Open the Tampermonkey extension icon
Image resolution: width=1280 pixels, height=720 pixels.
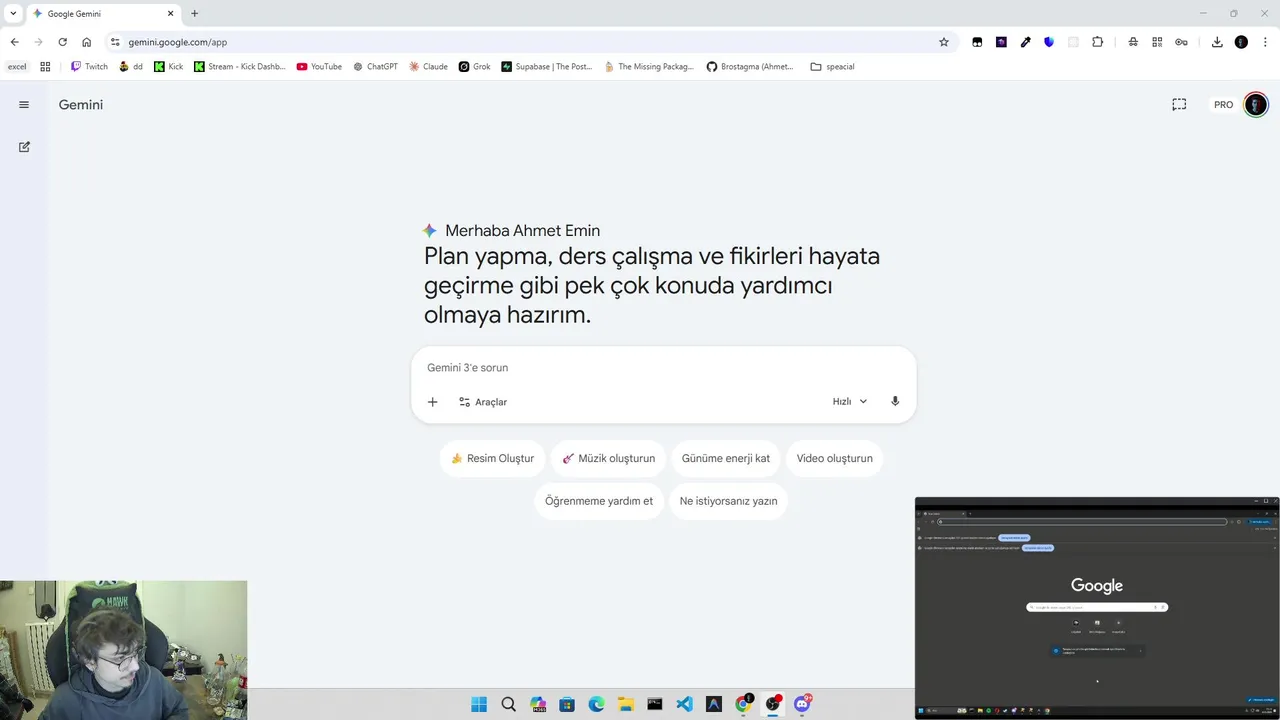[x=977, y=42]
